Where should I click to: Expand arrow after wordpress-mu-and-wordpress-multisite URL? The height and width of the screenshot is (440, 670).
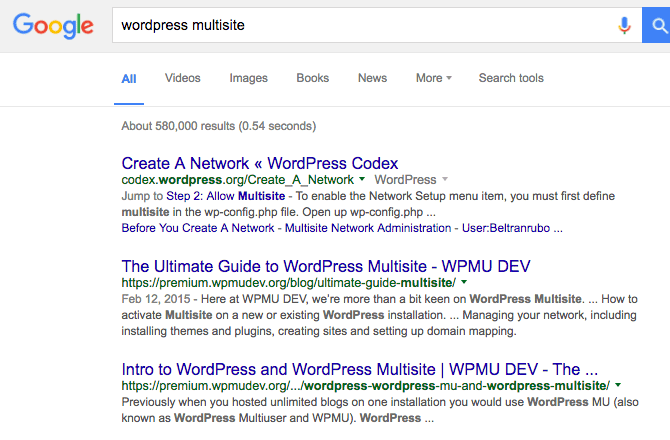point(618,385)
